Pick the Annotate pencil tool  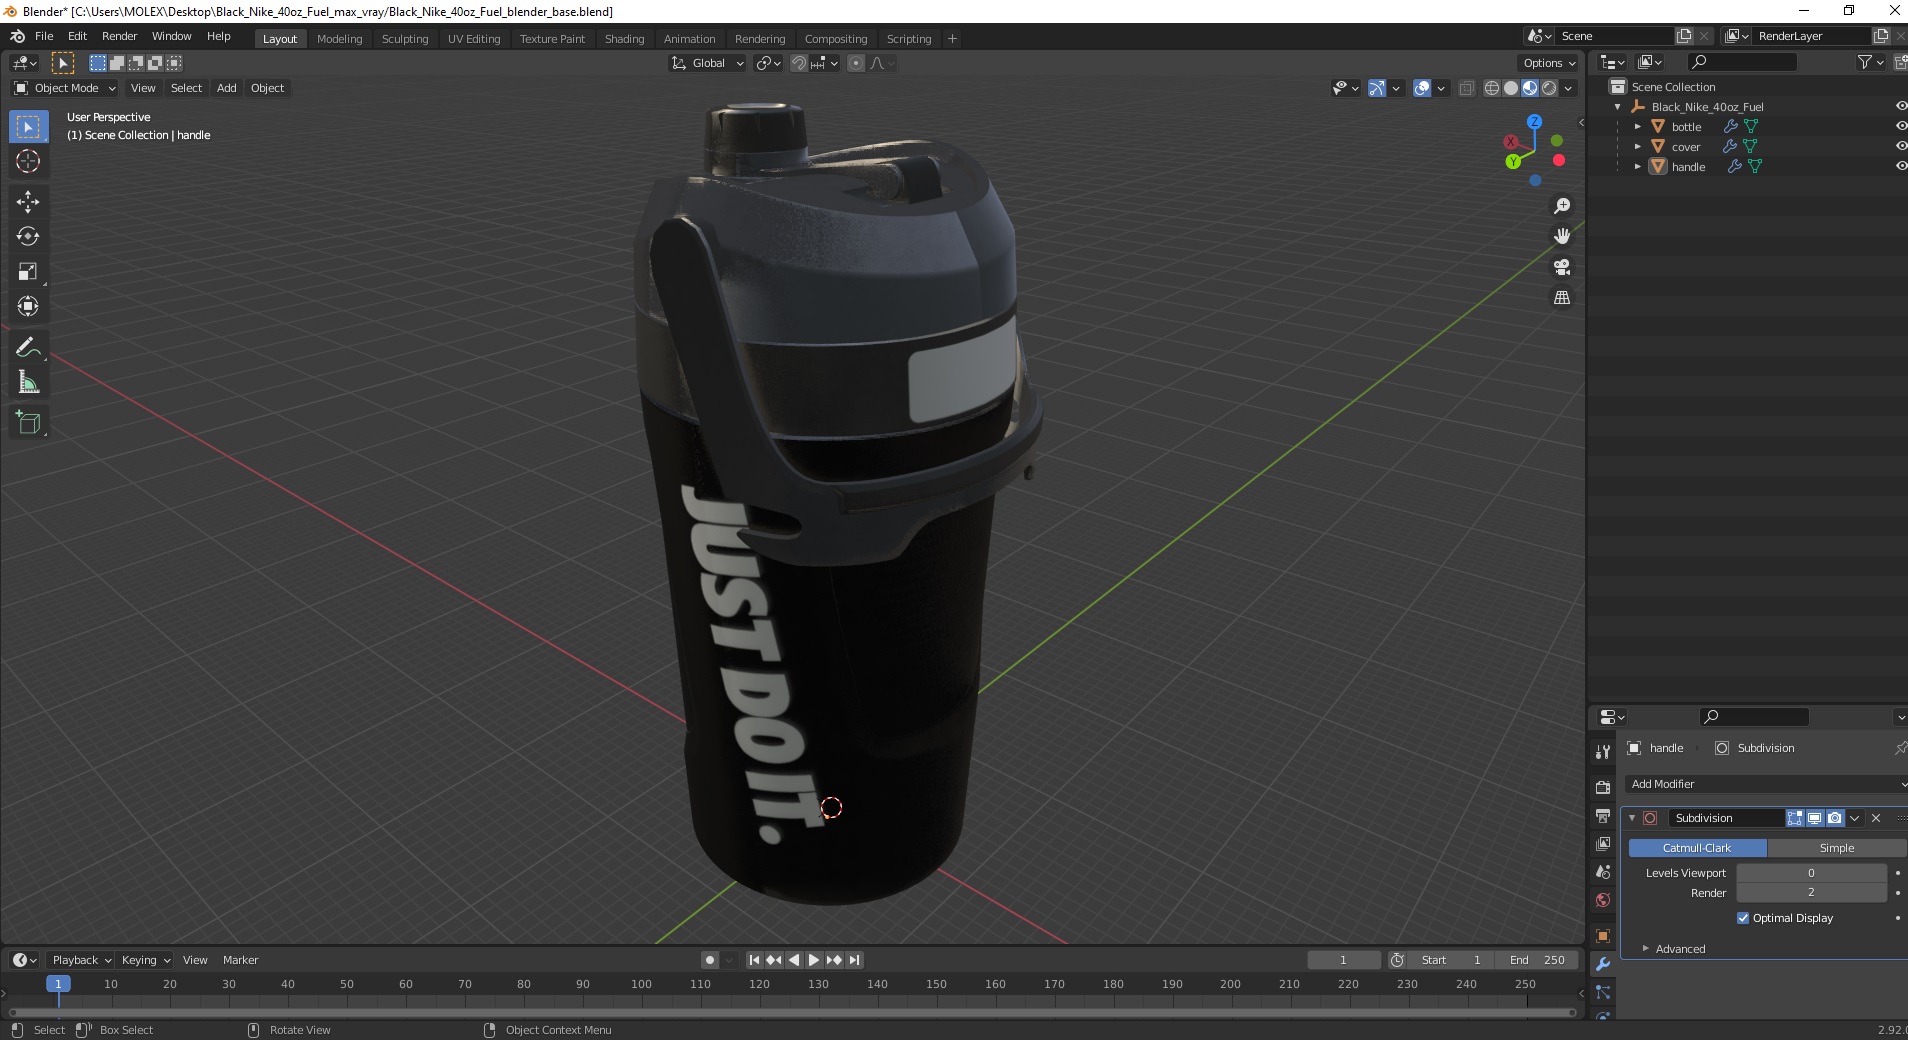tap(28, 347)
